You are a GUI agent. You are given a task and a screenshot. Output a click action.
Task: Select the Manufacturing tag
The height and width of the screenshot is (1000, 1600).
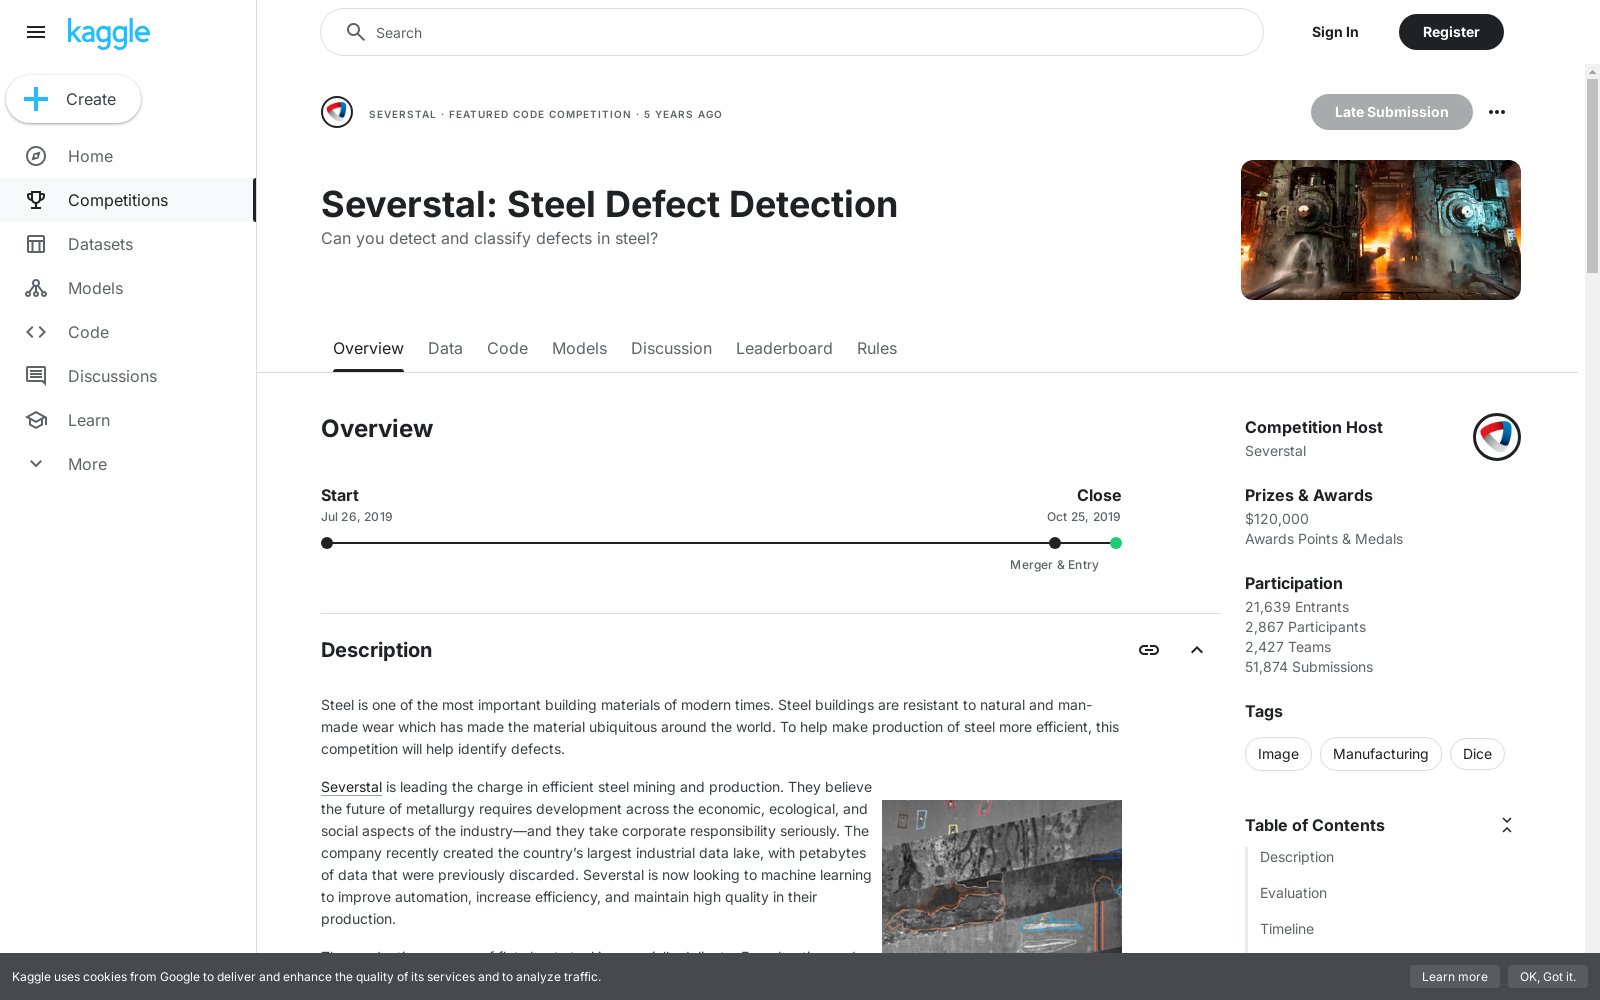[x=1380, y=754]
